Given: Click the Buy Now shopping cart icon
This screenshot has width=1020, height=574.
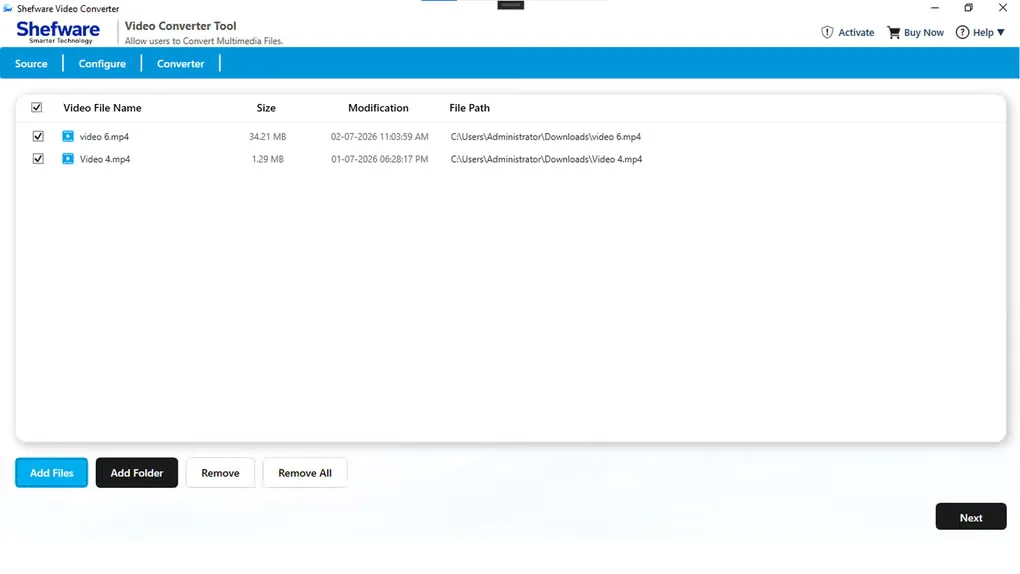Looking at the screenshot, I should coord(894,33).
